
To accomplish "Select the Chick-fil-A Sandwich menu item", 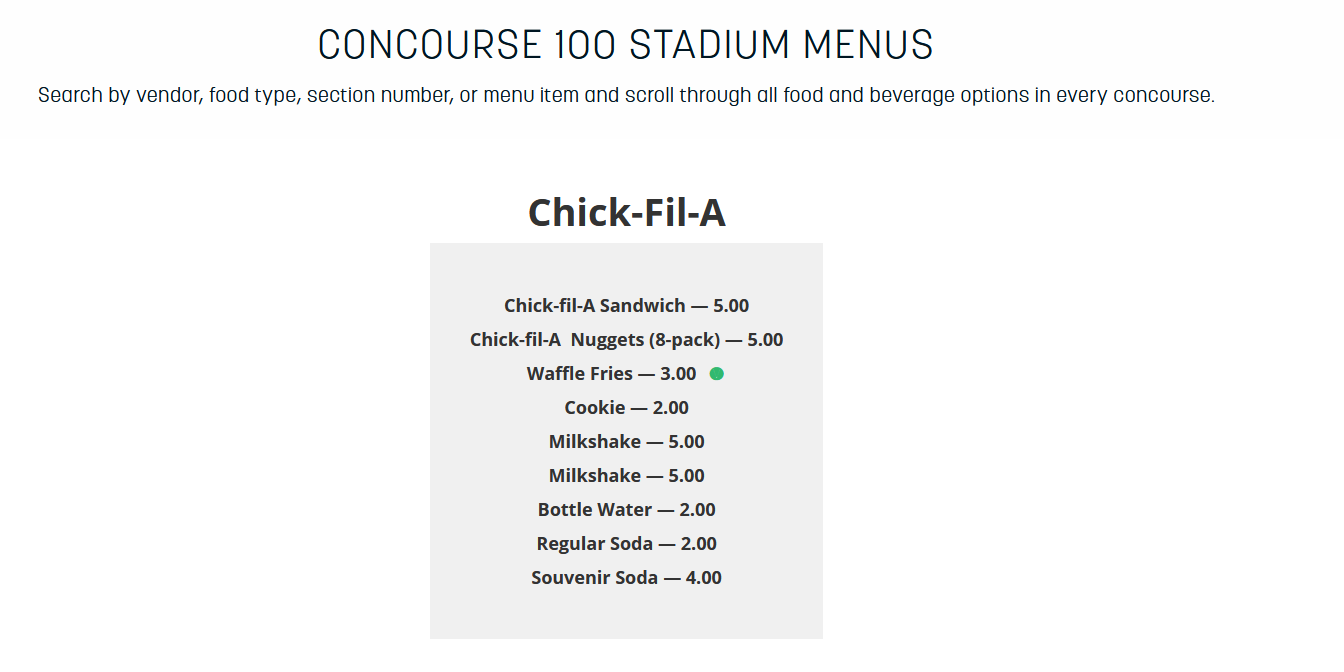I will tap(626, 306).
